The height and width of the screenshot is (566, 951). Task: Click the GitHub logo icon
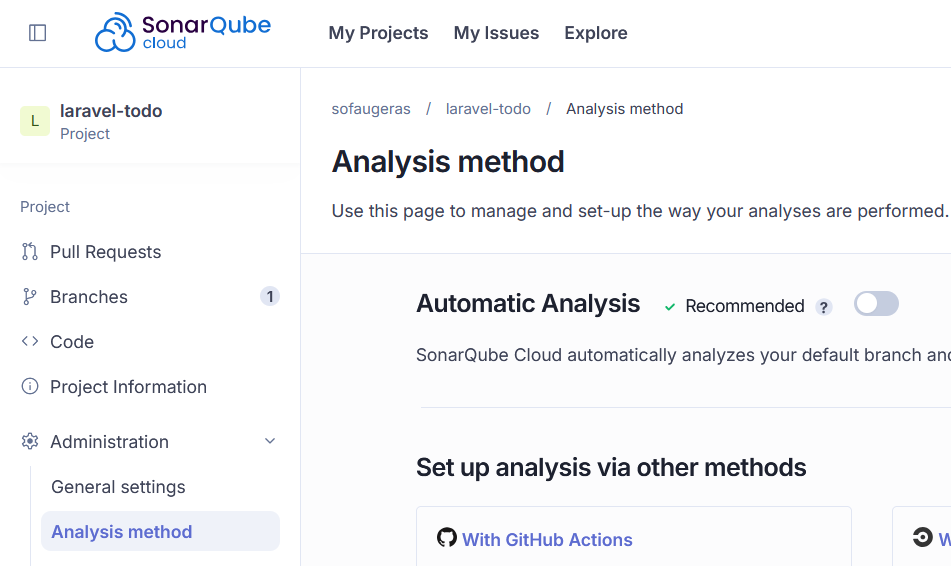pos(447,538)
